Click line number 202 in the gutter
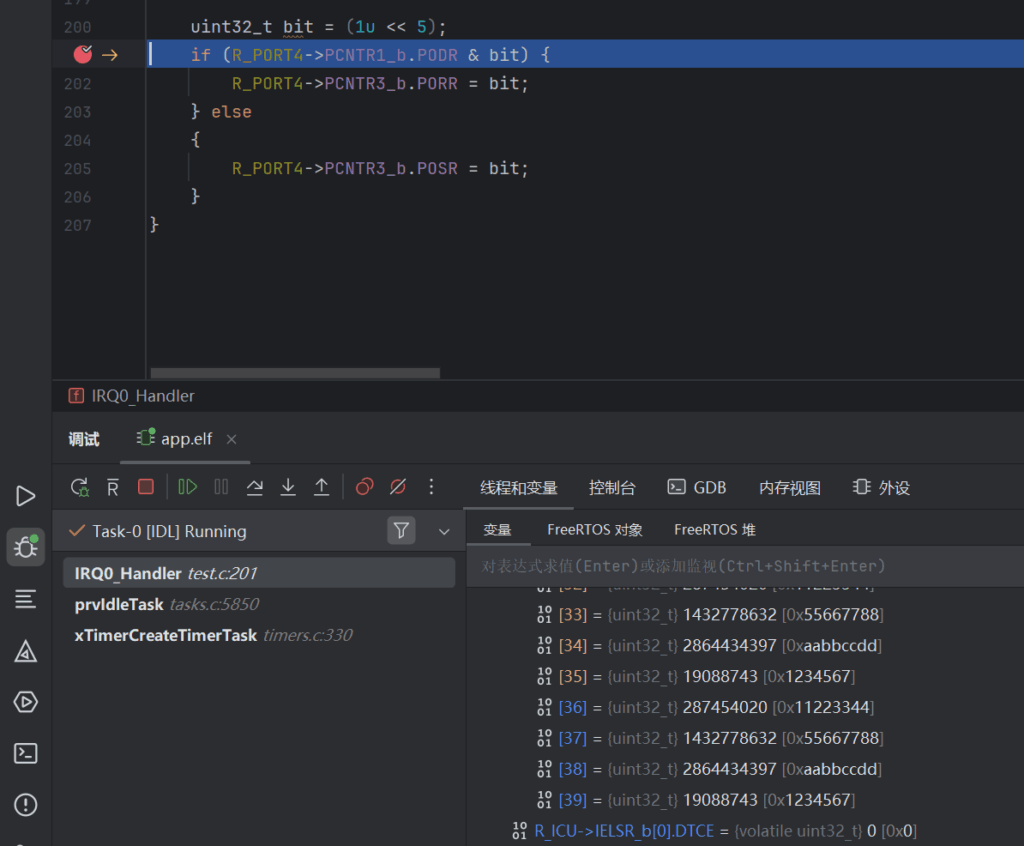Image resolution: width=1024 pixels, height=846 pixels. point(78,84)
